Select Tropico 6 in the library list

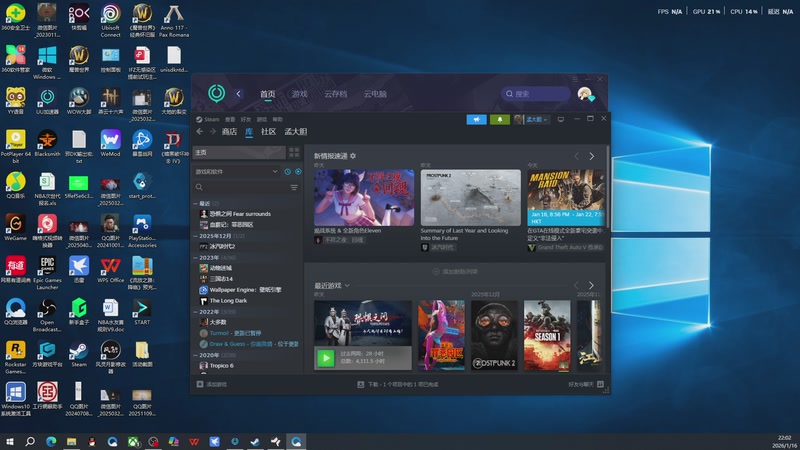click(x=217, y=366)
